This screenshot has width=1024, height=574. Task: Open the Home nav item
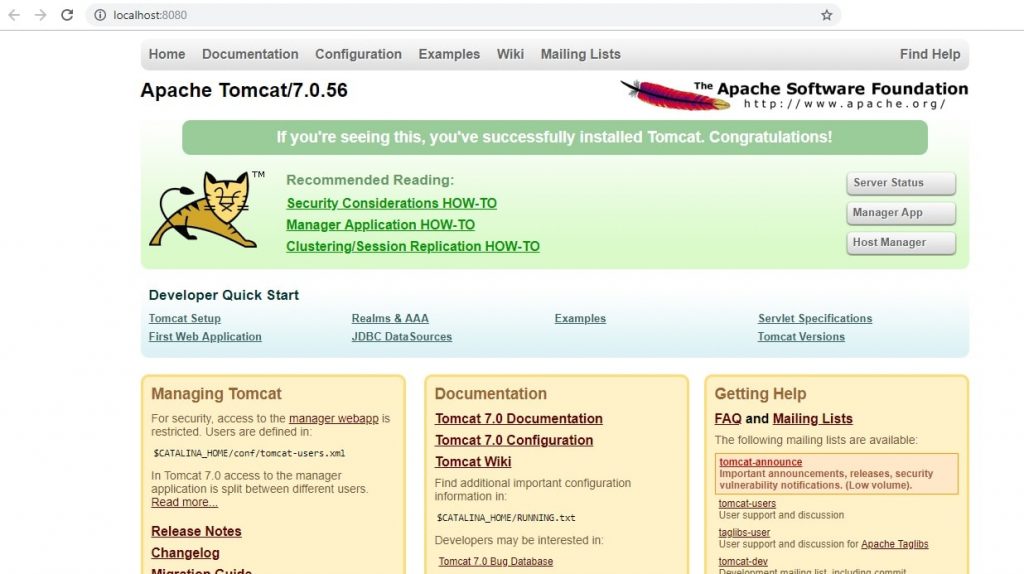point(167,54)
